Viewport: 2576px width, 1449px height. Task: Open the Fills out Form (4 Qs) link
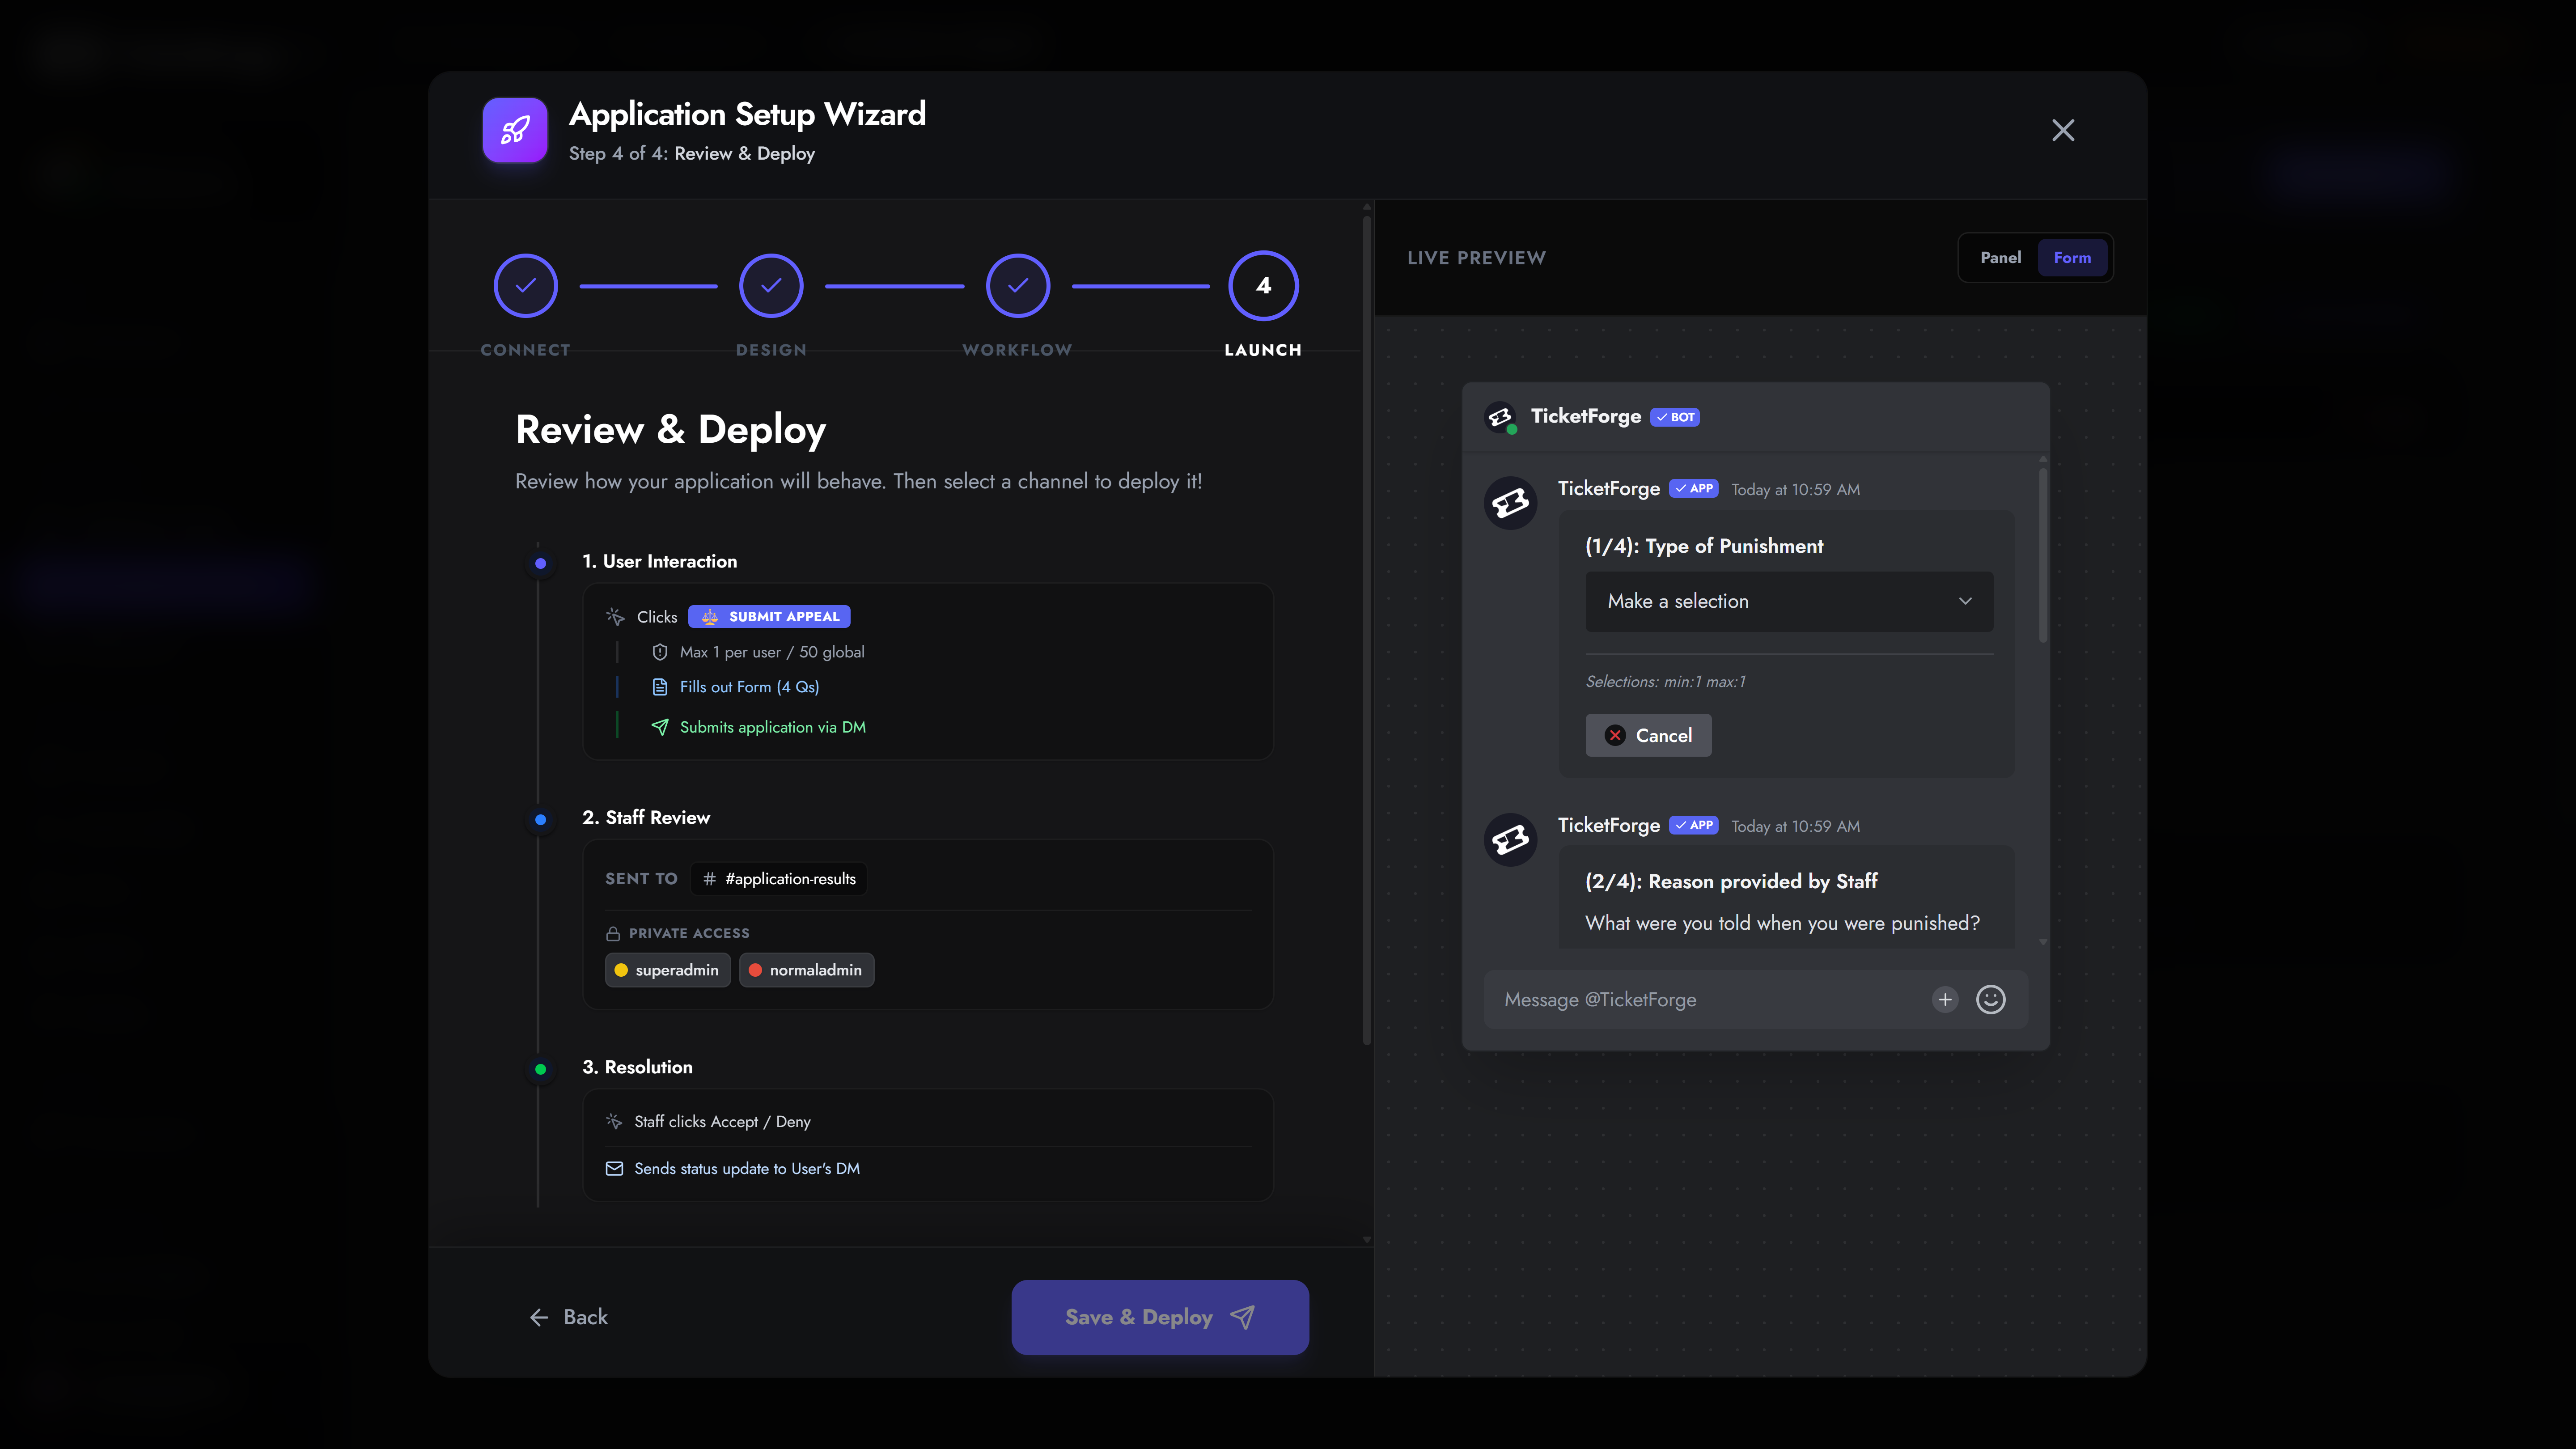(x=749, y=687)
